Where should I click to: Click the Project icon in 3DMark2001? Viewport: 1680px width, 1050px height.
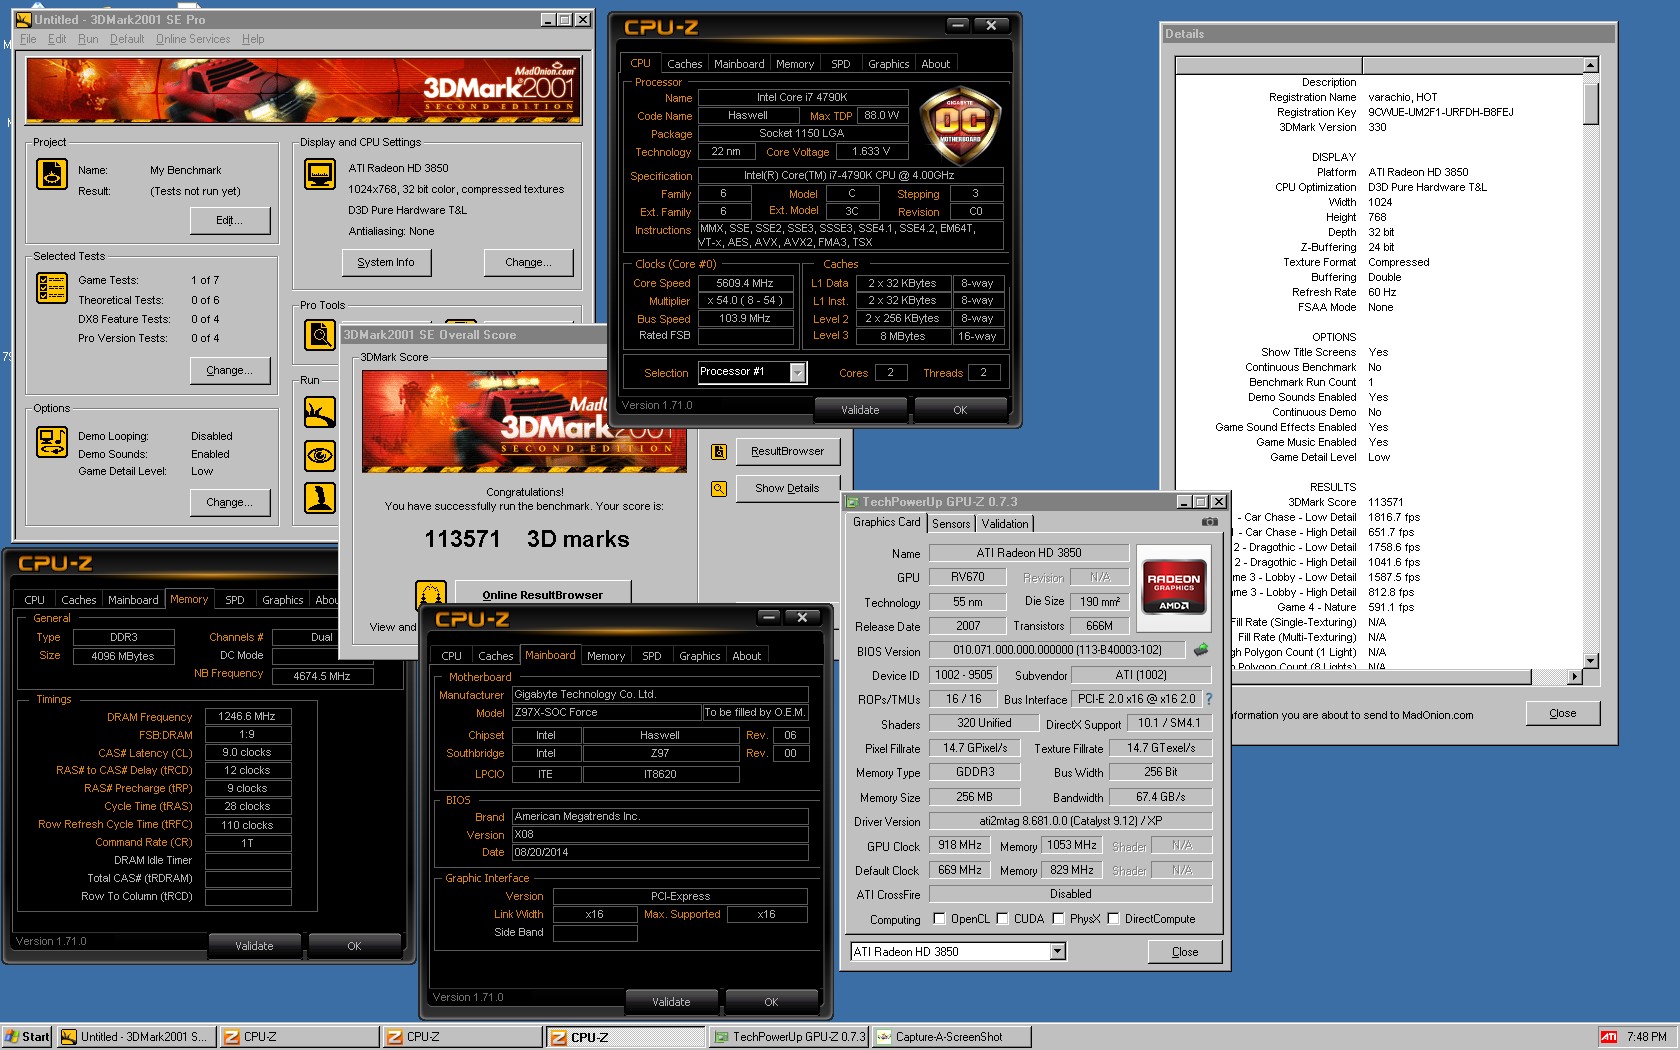(x=52, y=174)
